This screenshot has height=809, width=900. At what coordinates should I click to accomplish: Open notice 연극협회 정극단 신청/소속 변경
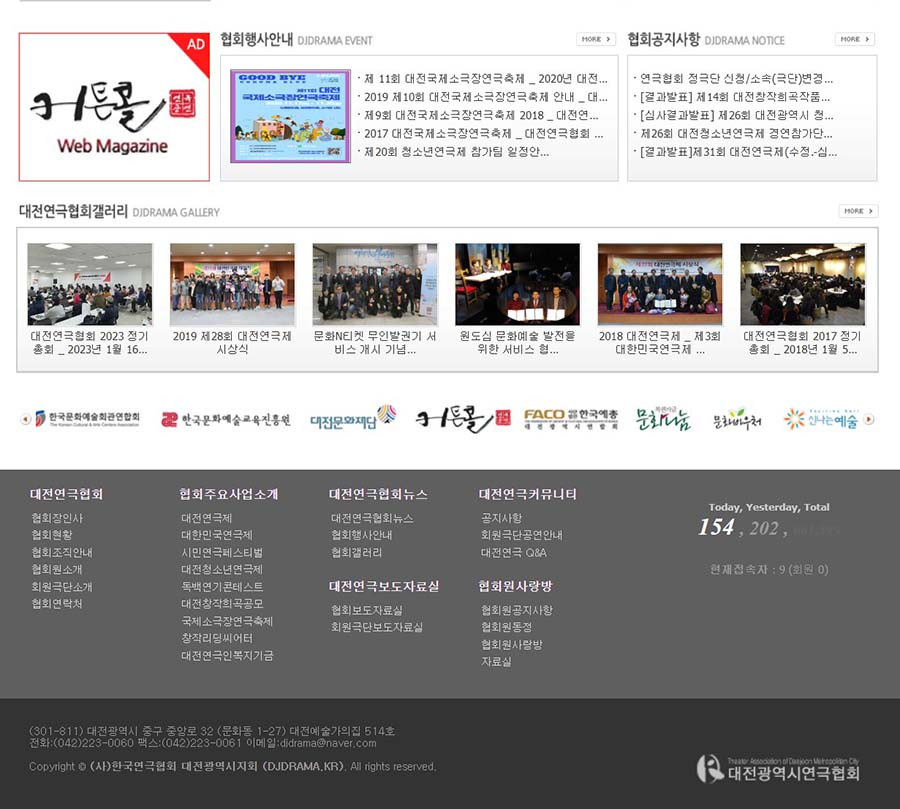coord(736,78)
